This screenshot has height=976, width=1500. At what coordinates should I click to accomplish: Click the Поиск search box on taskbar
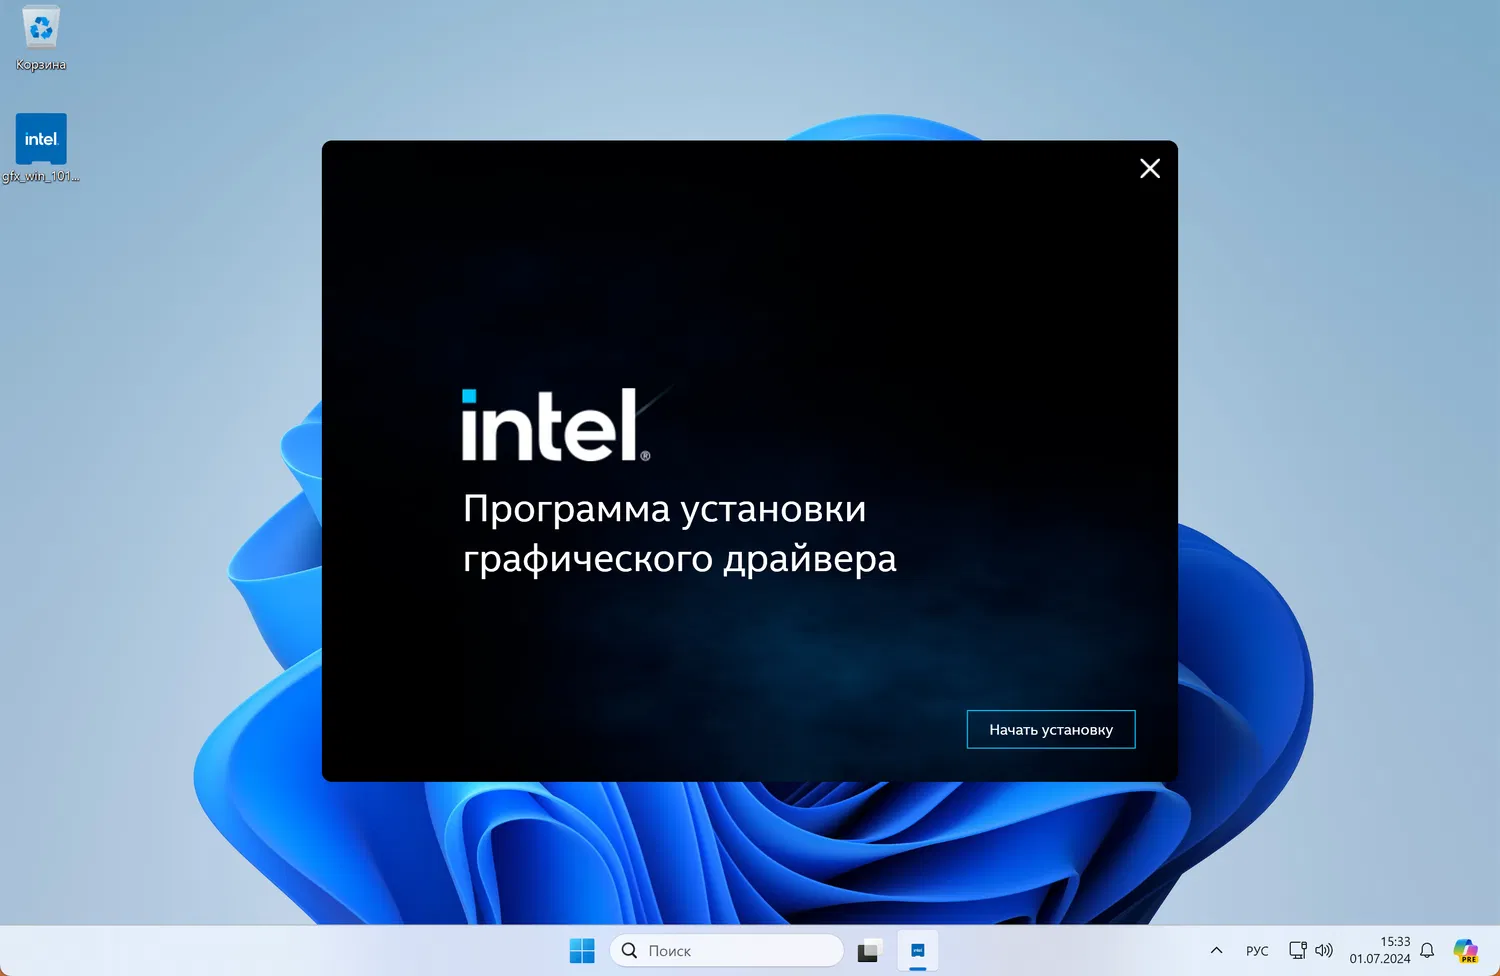click(727, 950)
